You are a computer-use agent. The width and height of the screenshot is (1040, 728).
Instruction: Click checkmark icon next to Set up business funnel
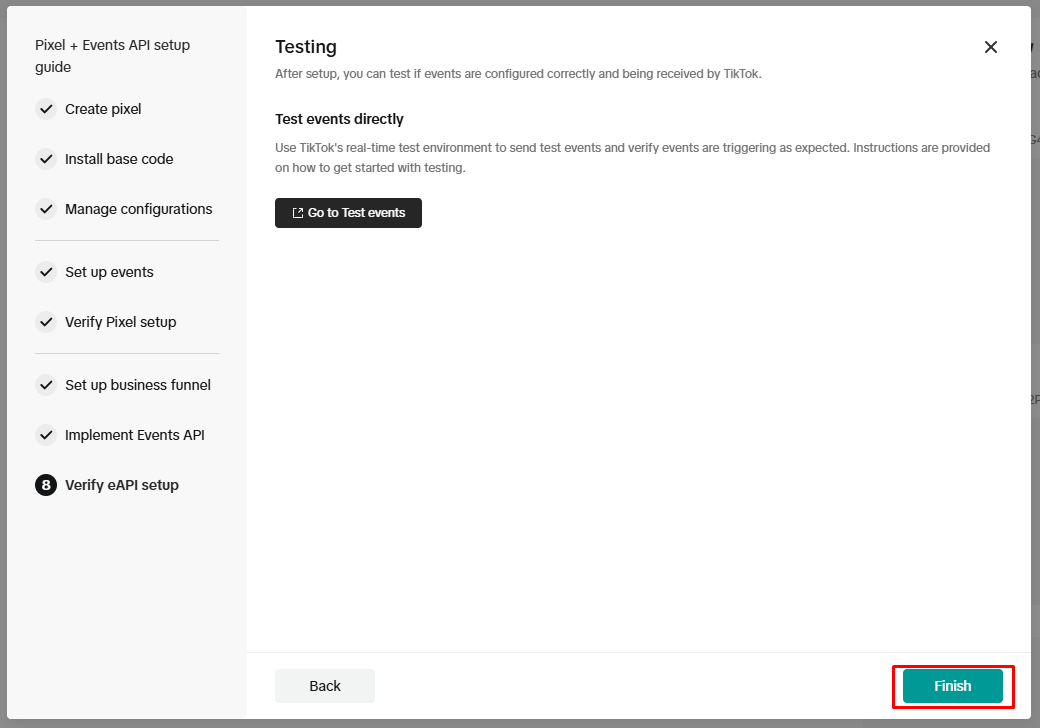point(46,385)
